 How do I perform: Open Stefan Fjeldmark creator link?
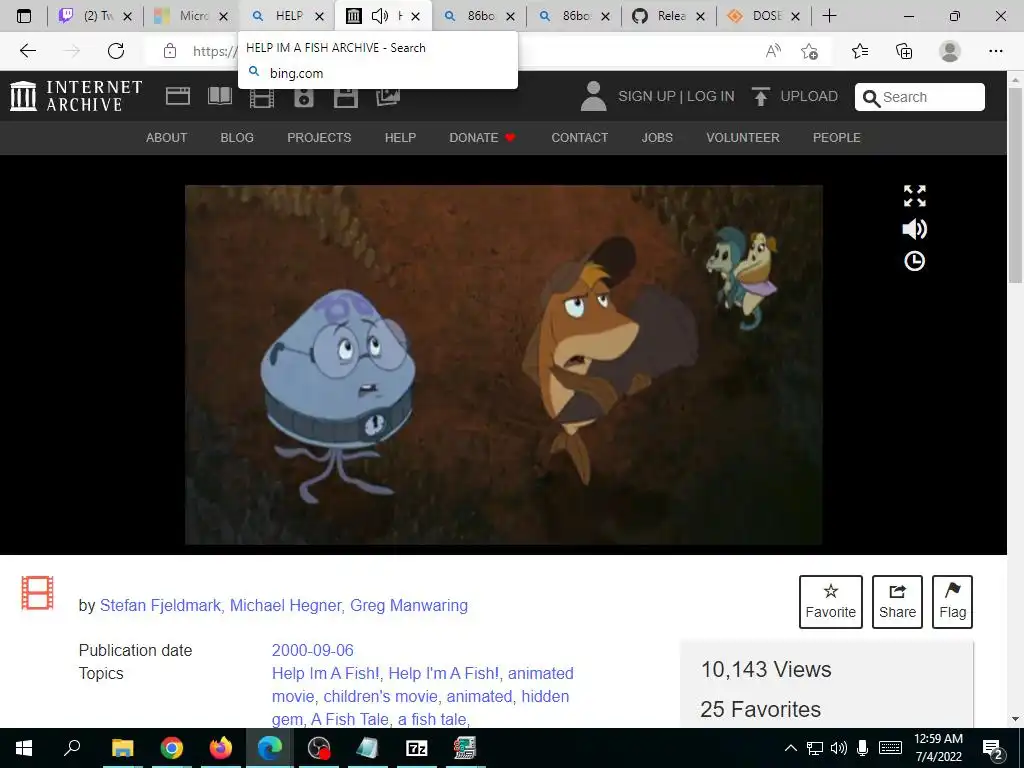click(x=160, y=605)
